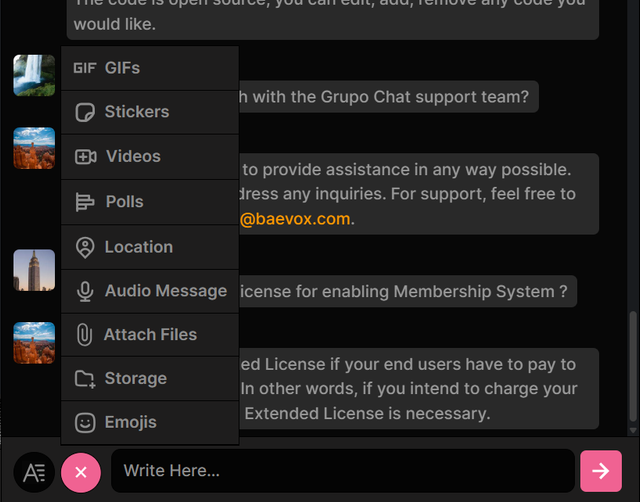Select Audio Message menu entry
This screenshot has height=502, width=640.
(x=165, y=291)
